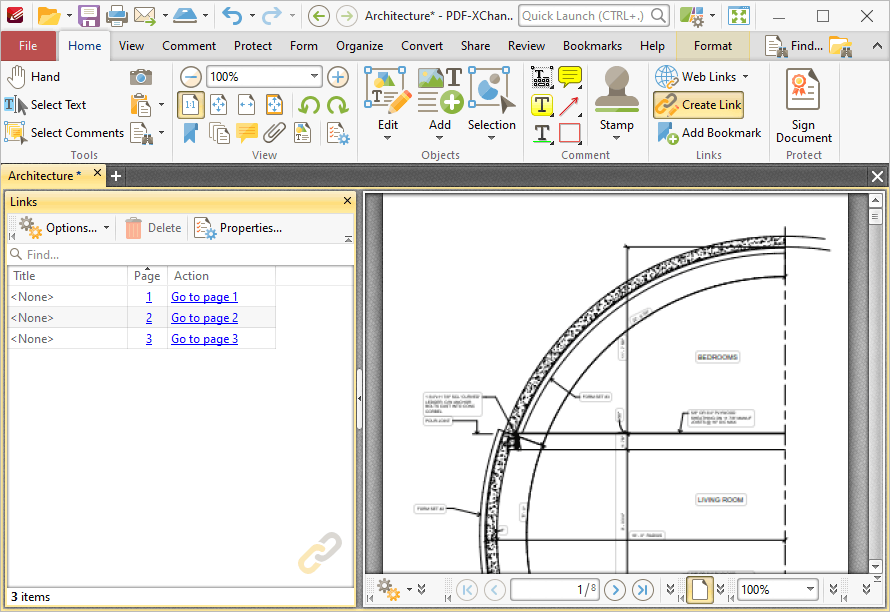
Task: Toggle the Actual Size view button
Action: pyautogui.click(x=191, y=105)
